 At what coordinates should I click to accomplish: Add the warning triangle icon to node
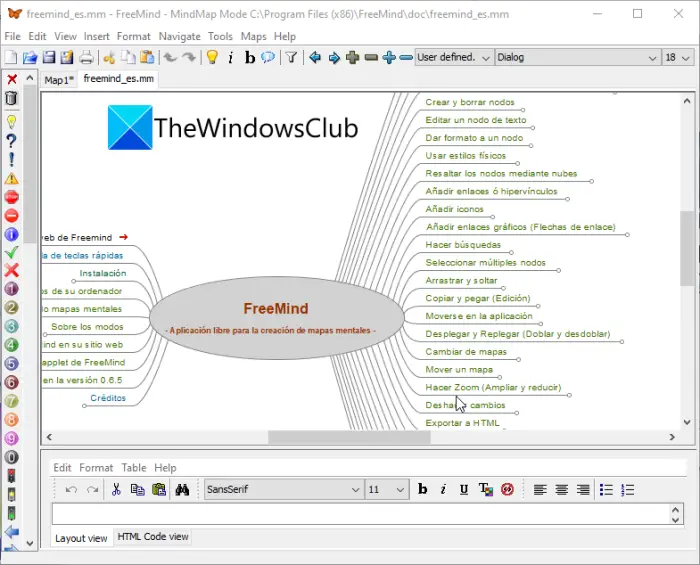click(12, 179)
